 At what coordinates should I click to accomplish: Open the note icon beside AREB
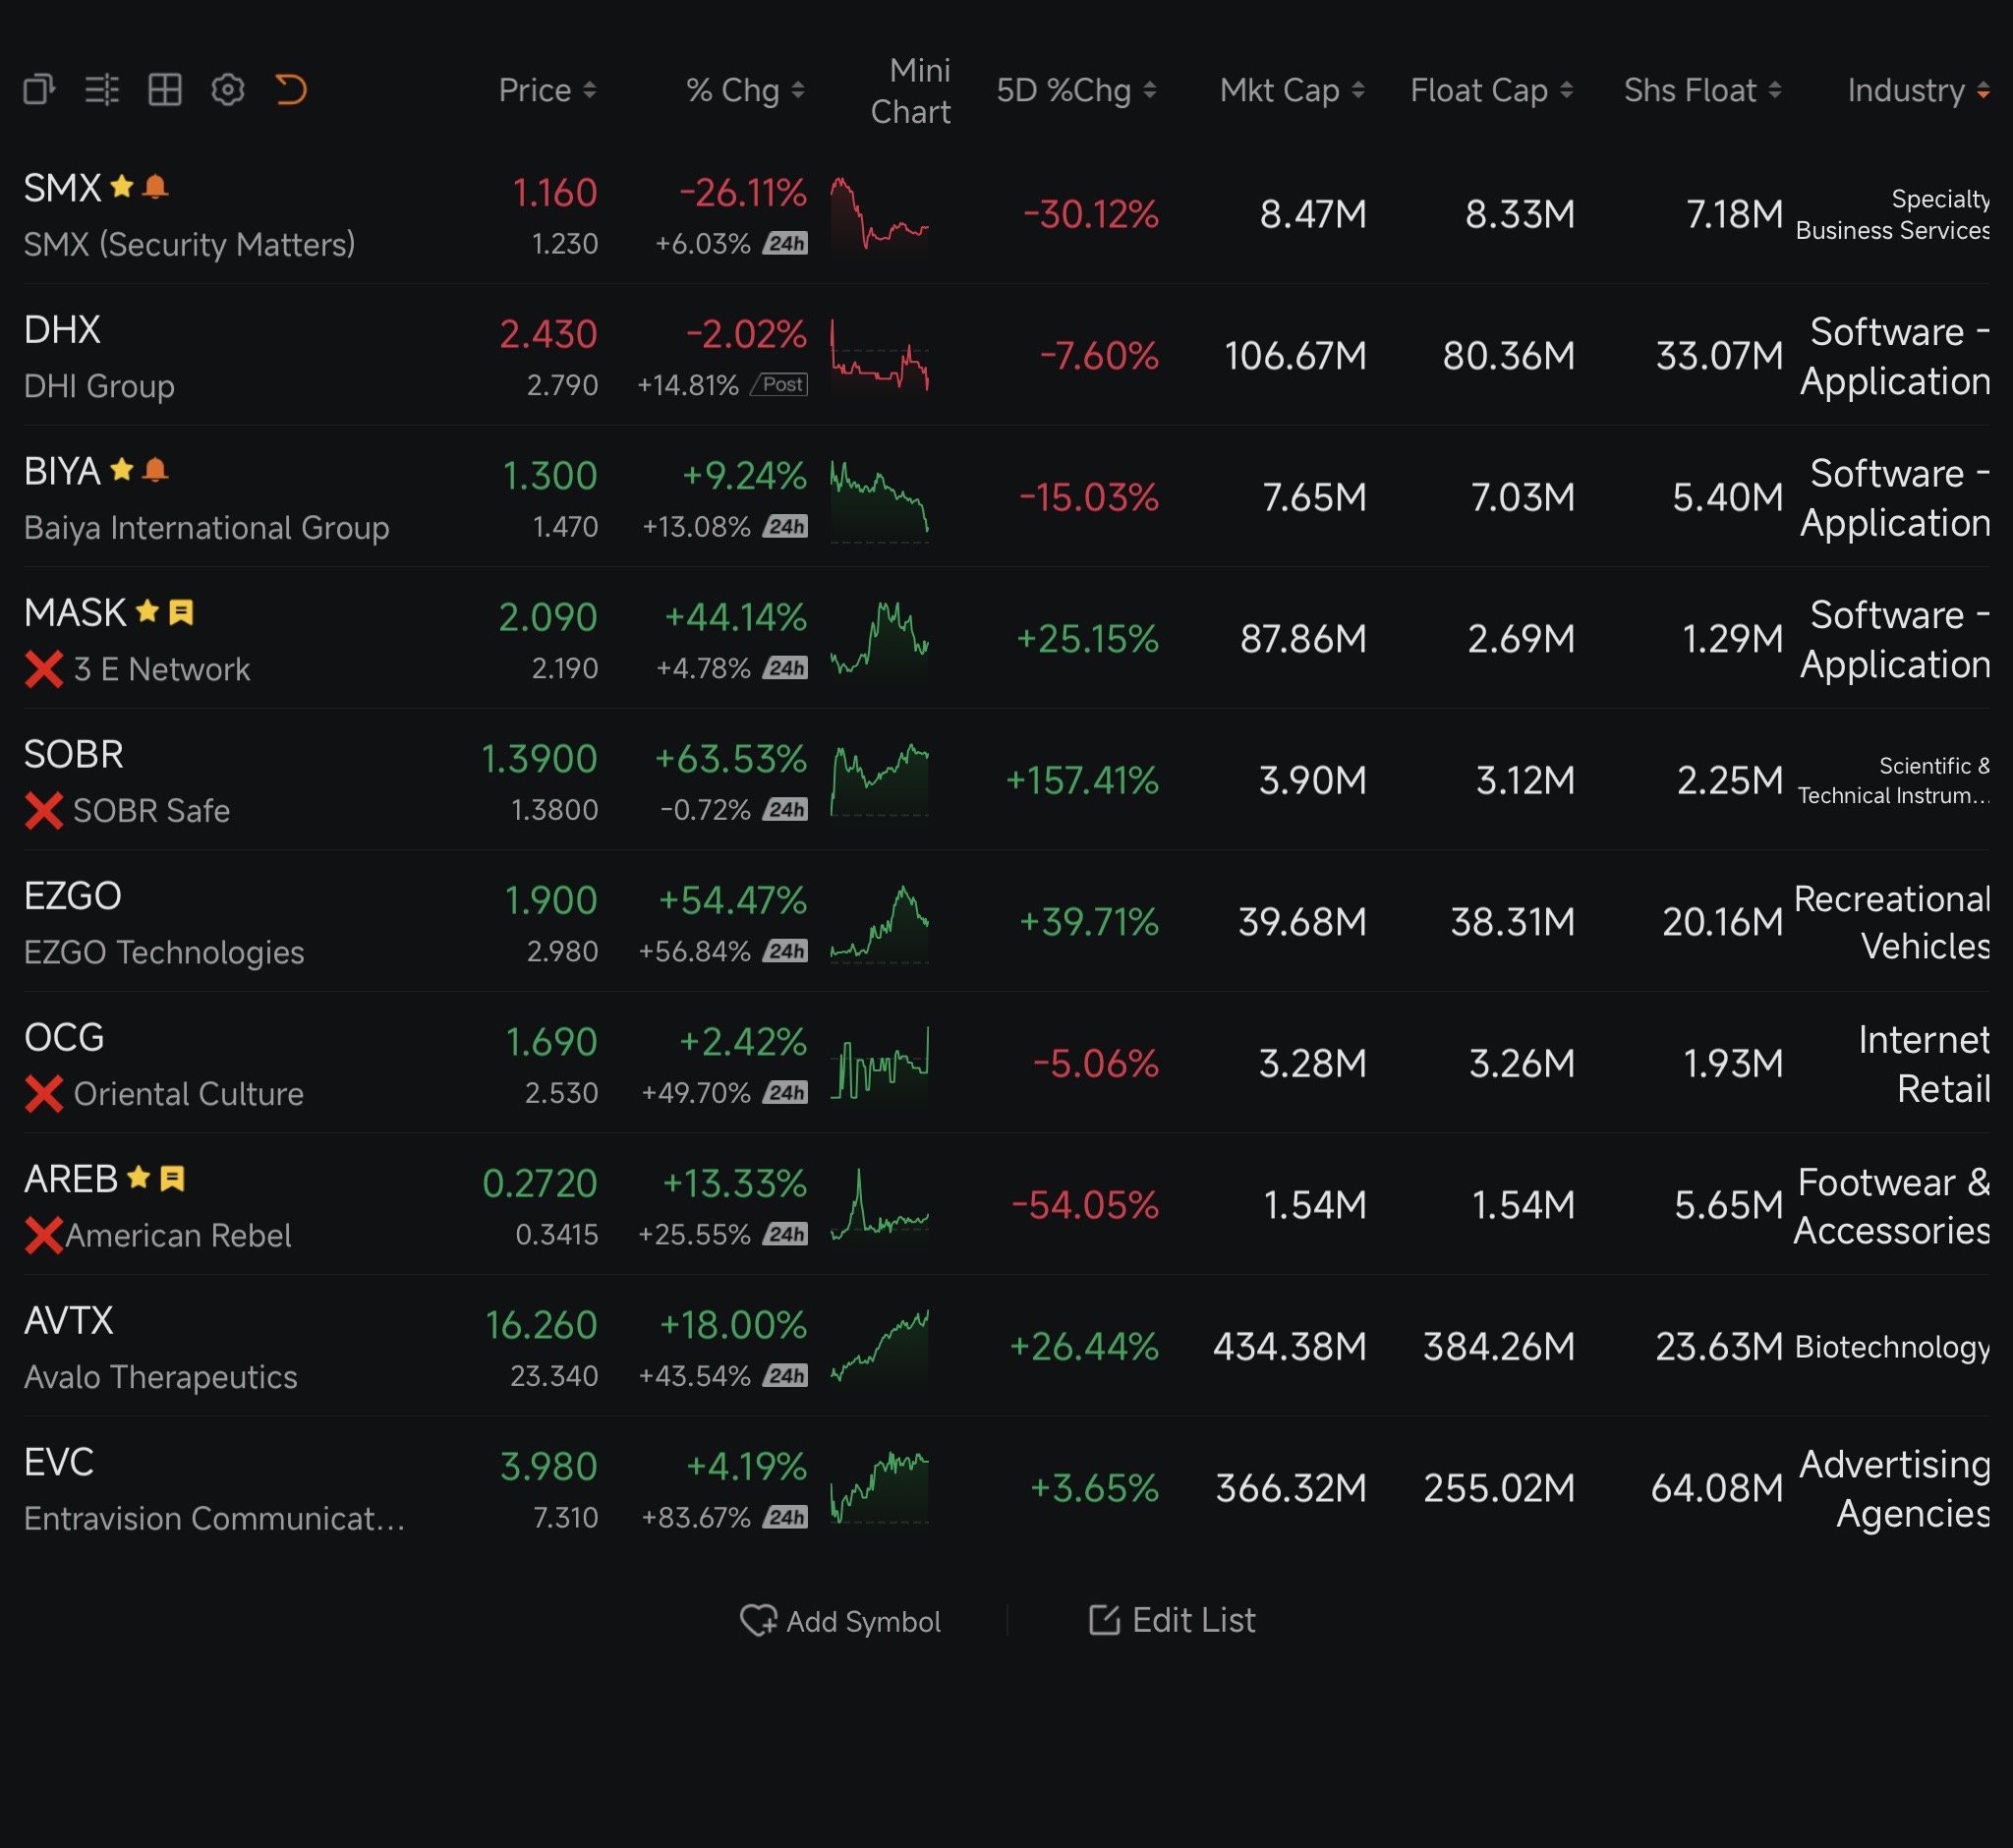(172, 1179)
